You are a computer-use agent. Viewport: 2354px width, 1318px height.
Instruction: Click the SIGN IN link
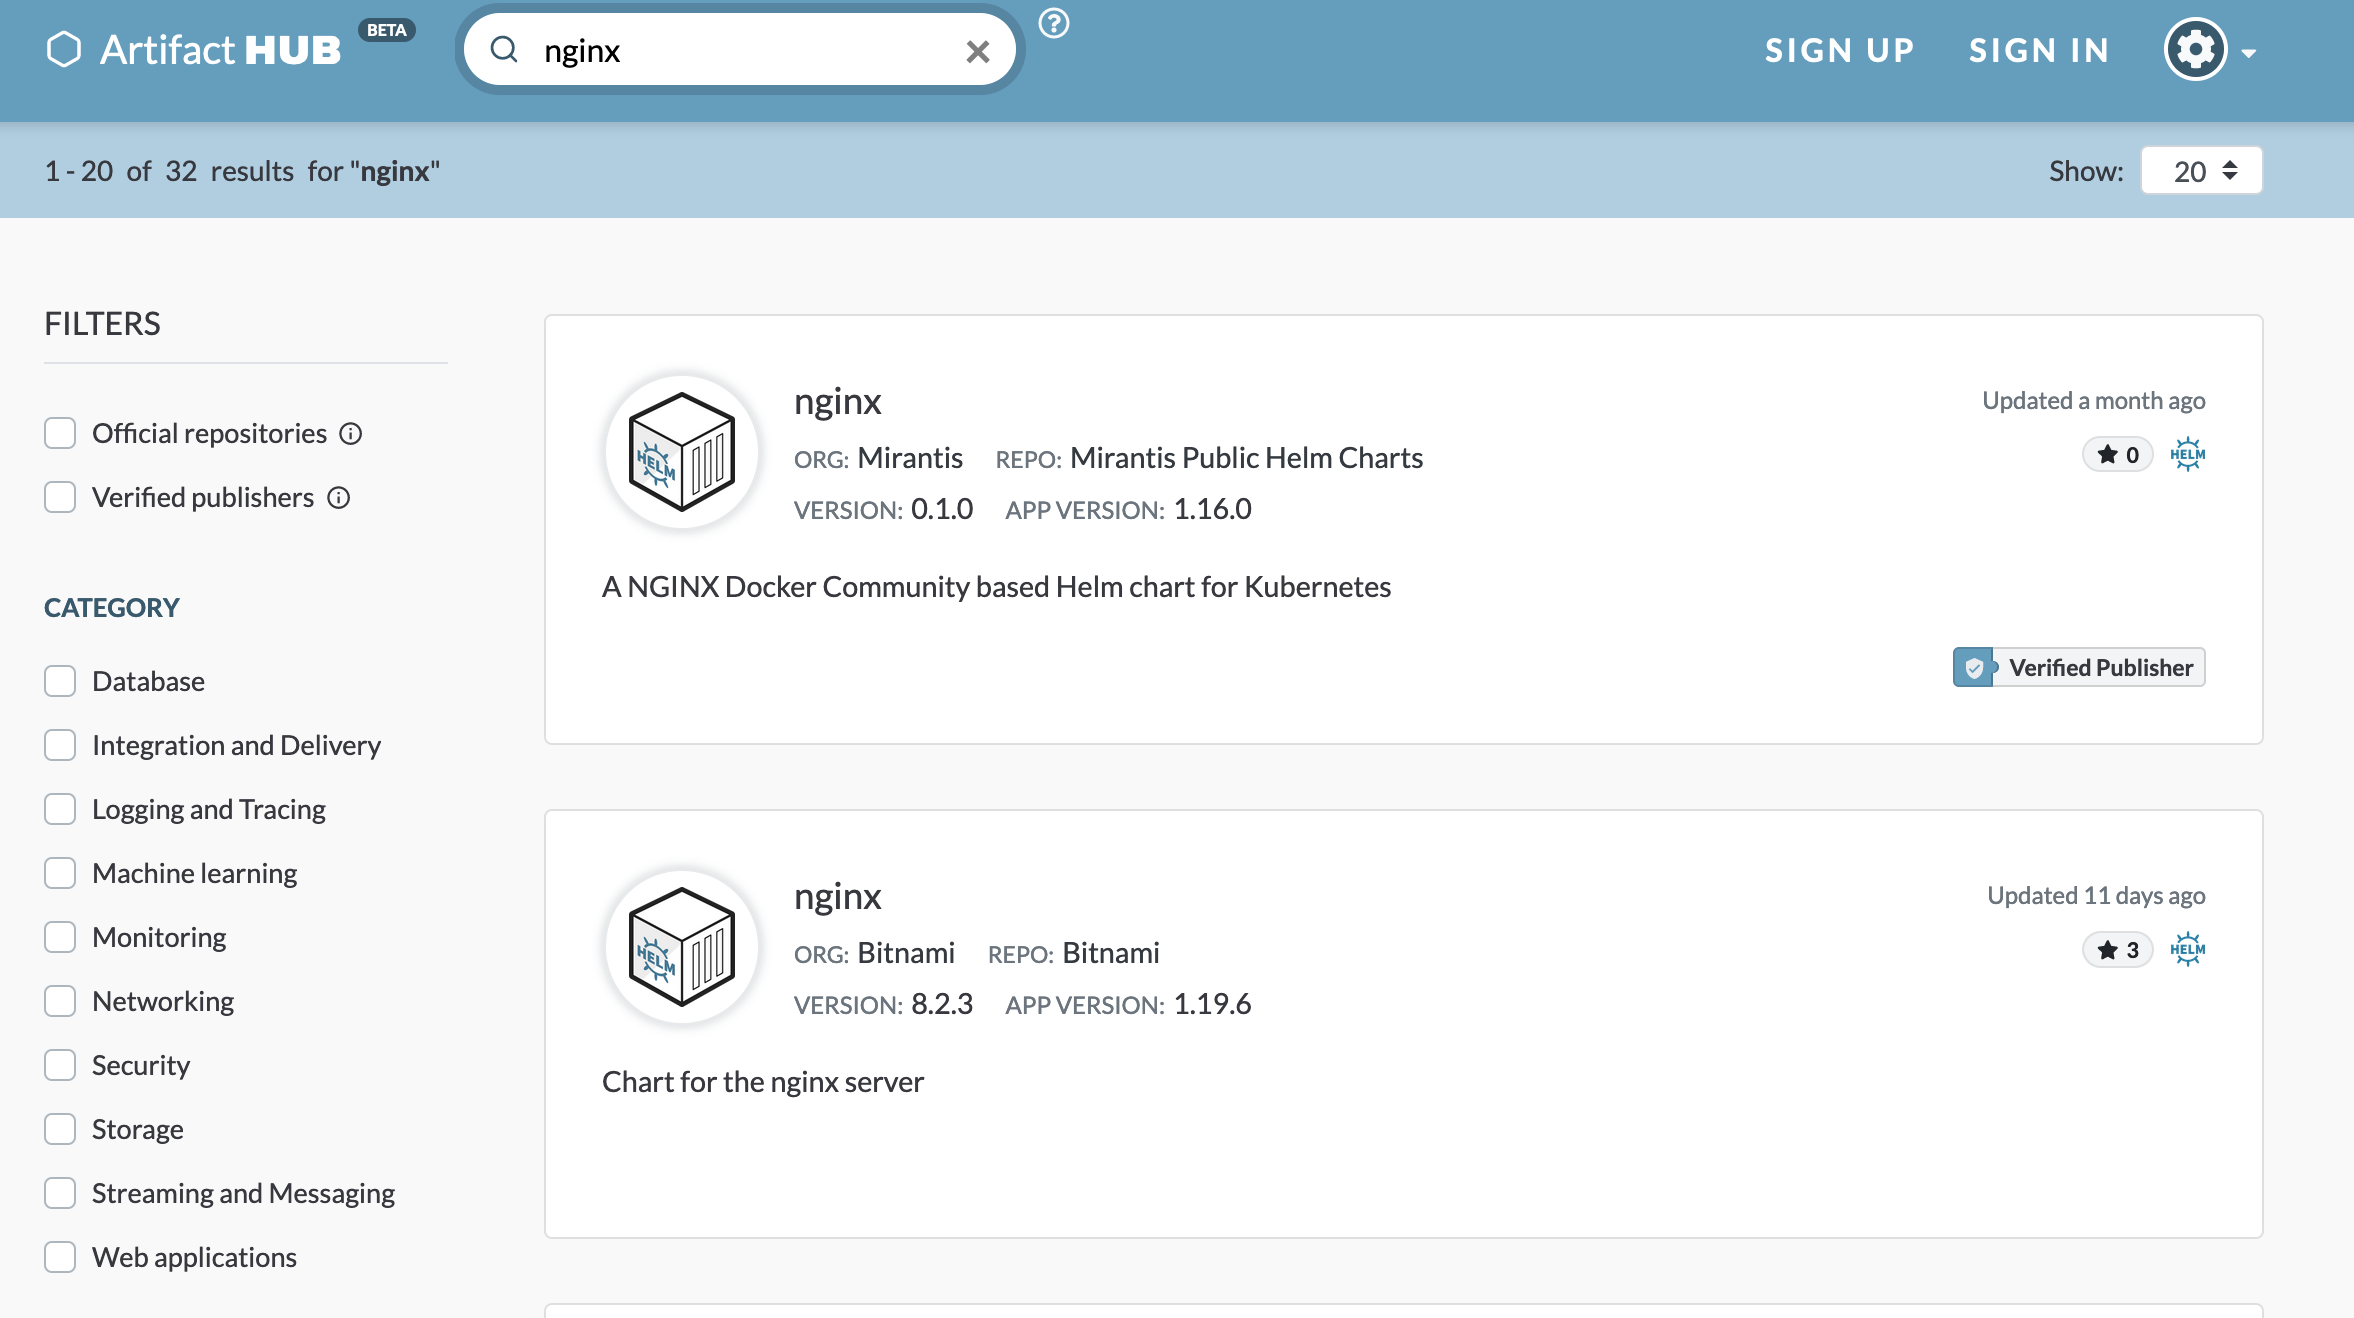[2039, 50]
